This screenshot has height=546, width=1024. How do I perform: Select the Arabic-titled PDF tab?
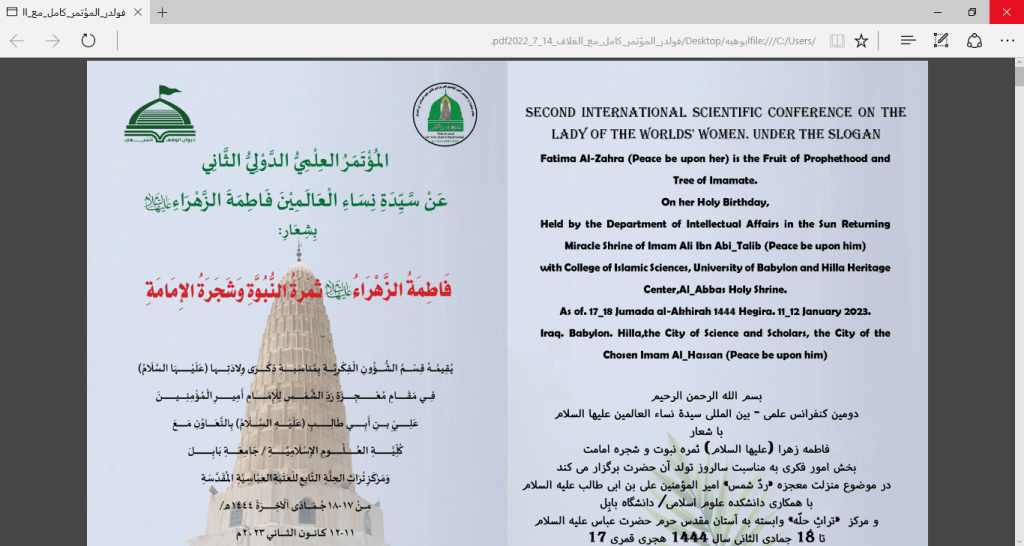(x=65, y=12)
